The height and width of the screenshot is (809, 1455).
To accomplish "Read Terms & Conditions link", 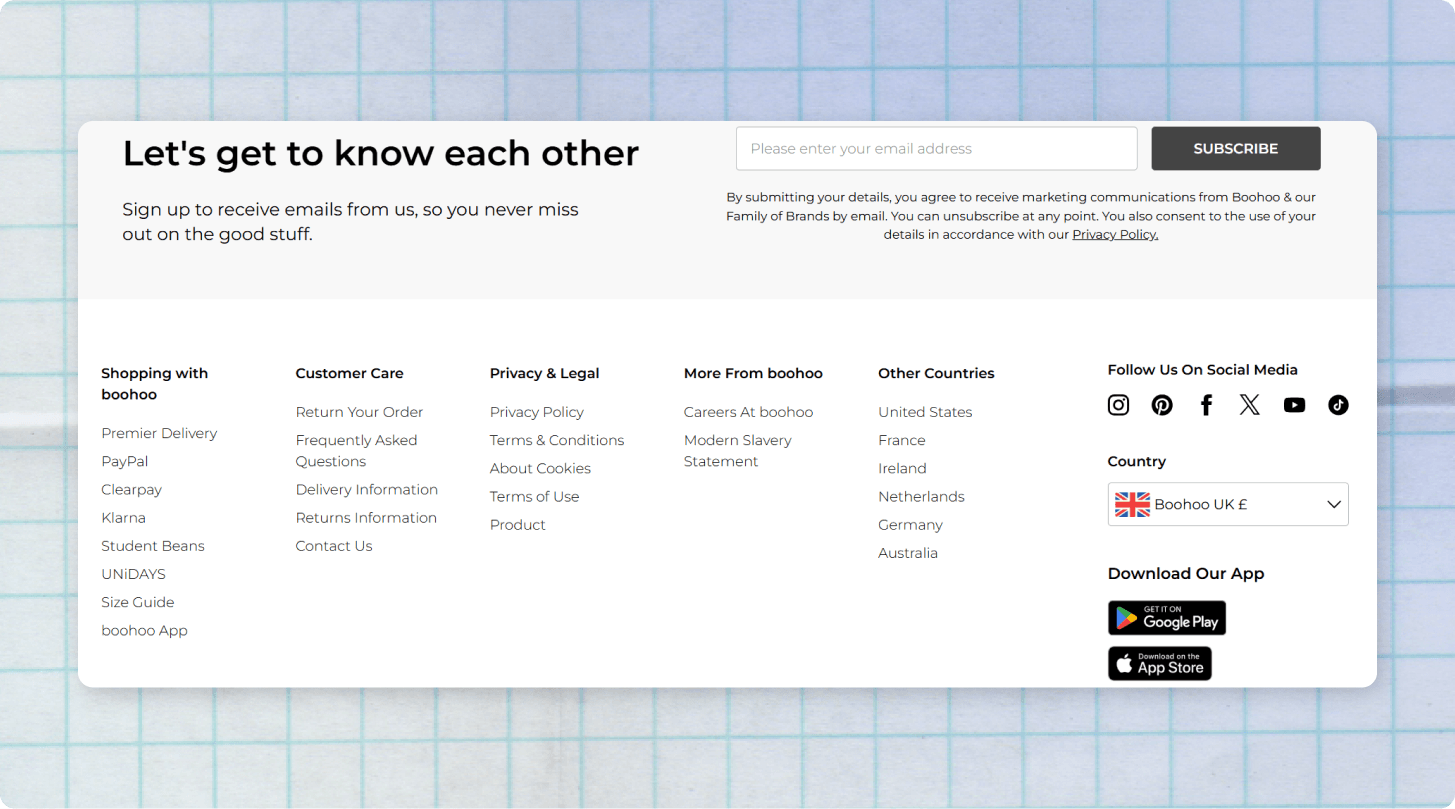I will click(x=557, y=440).
